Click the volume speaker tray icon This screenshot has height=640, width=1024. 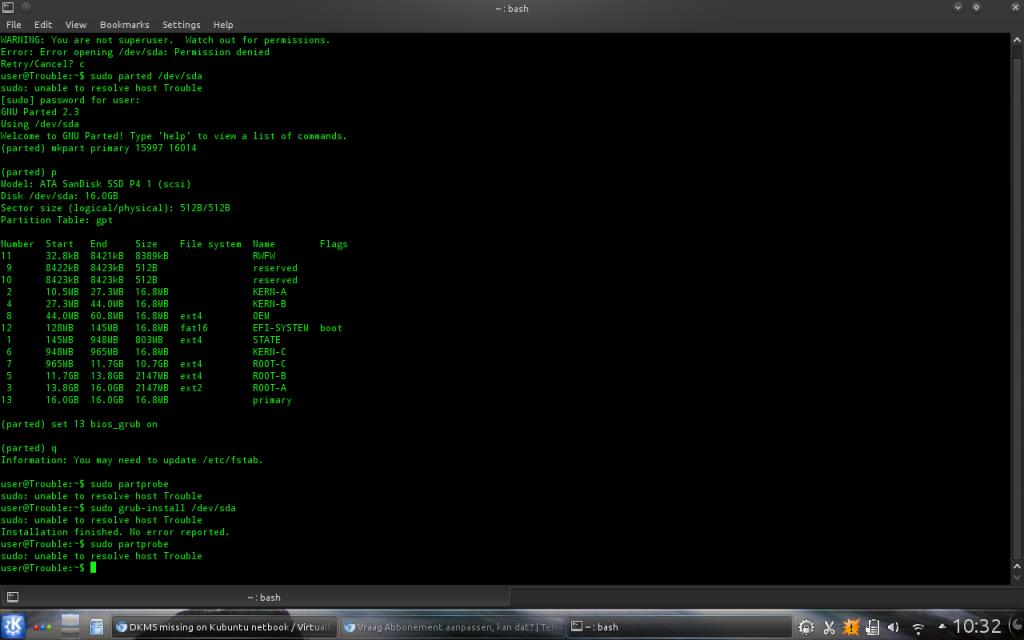point(895,628)
